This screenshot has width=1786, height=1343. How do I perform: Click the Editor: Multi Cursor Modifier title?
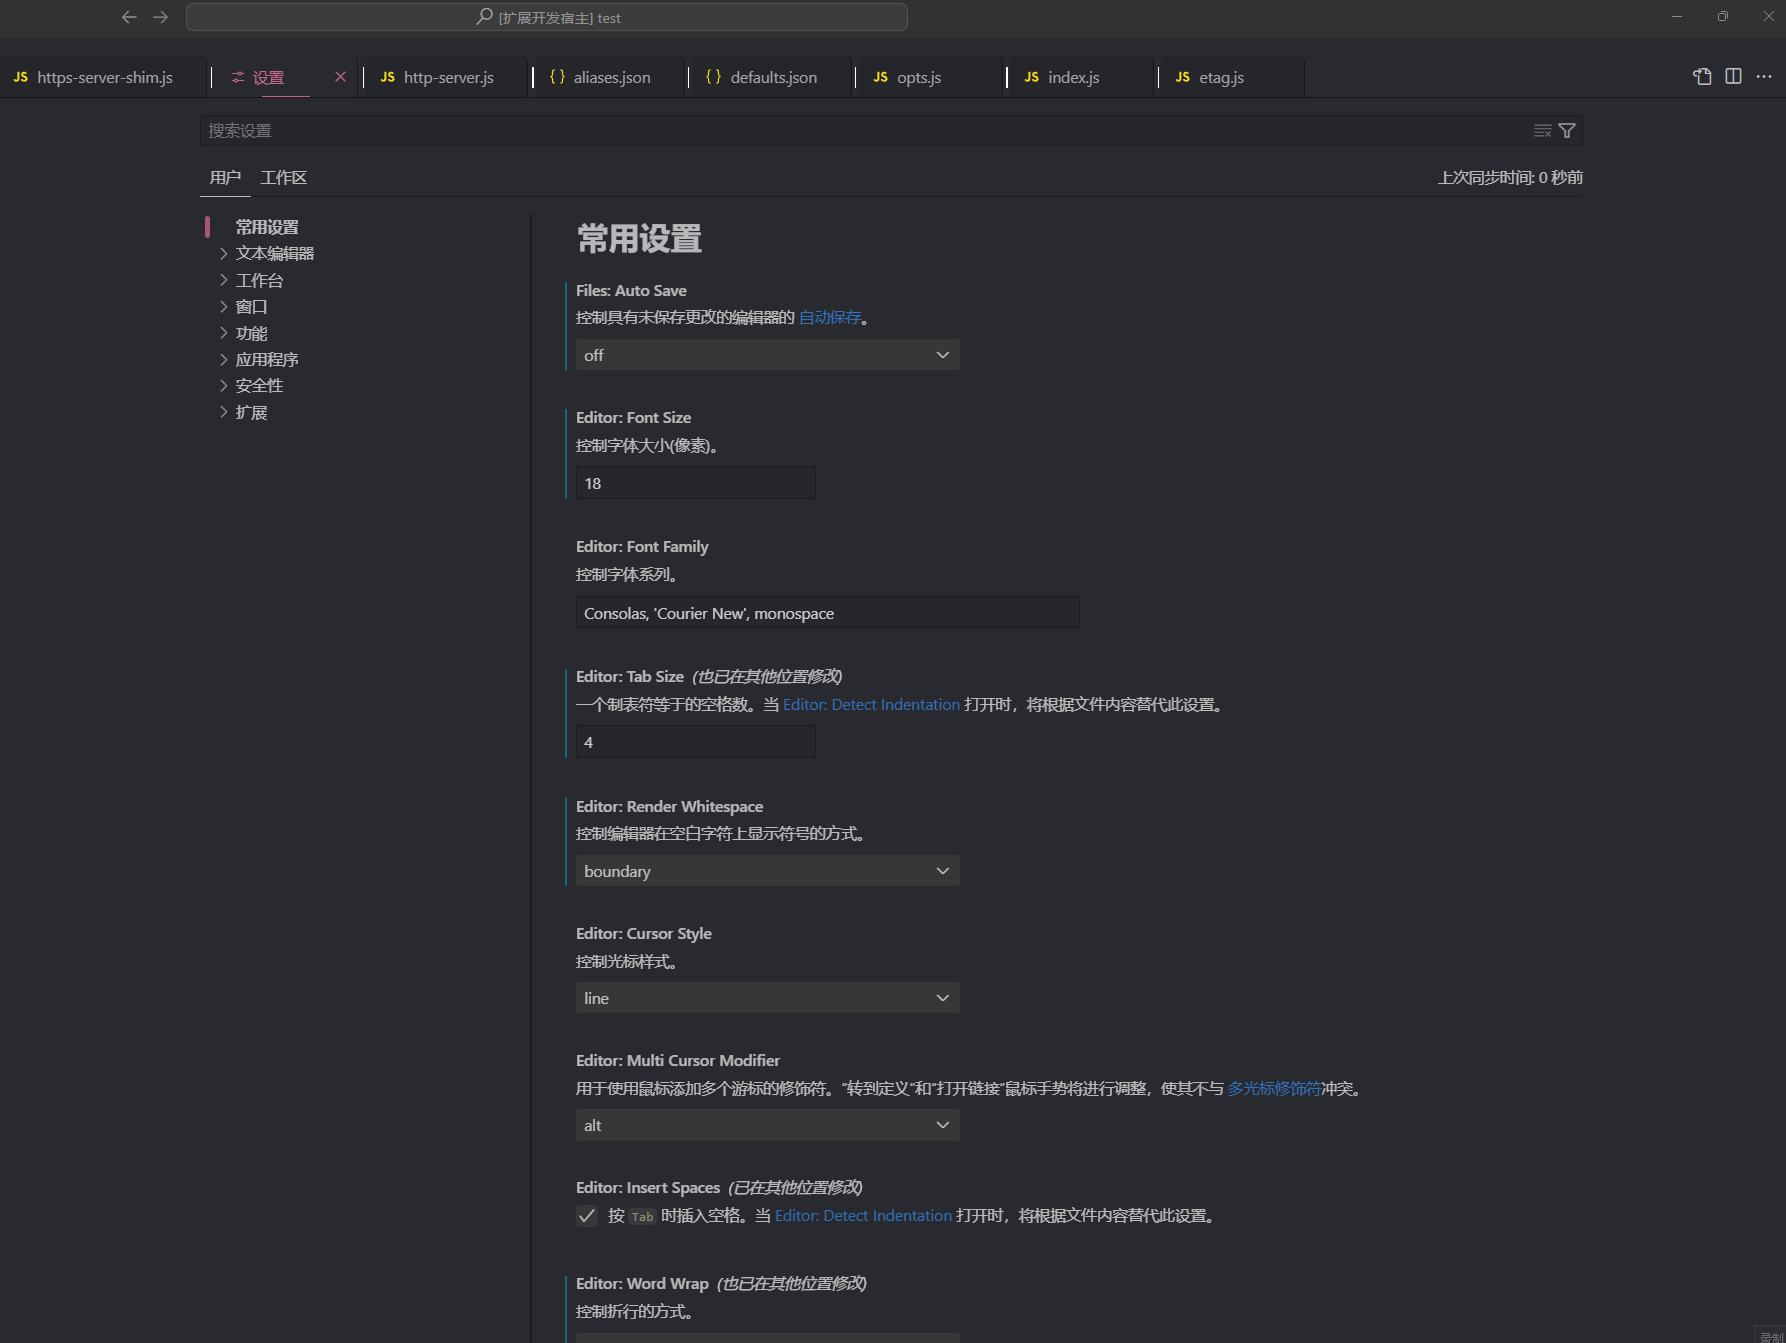point(678,1061)
